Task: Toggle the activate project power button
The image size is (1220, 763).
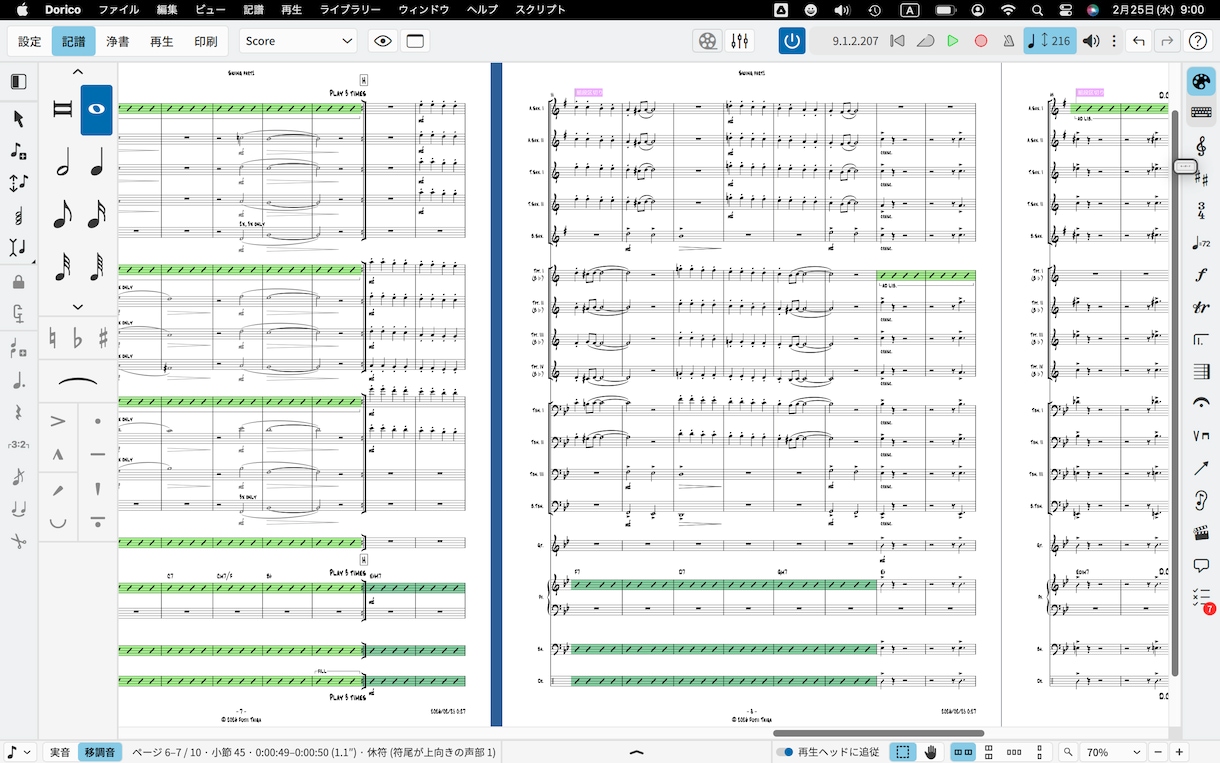Action: point(792,41)
